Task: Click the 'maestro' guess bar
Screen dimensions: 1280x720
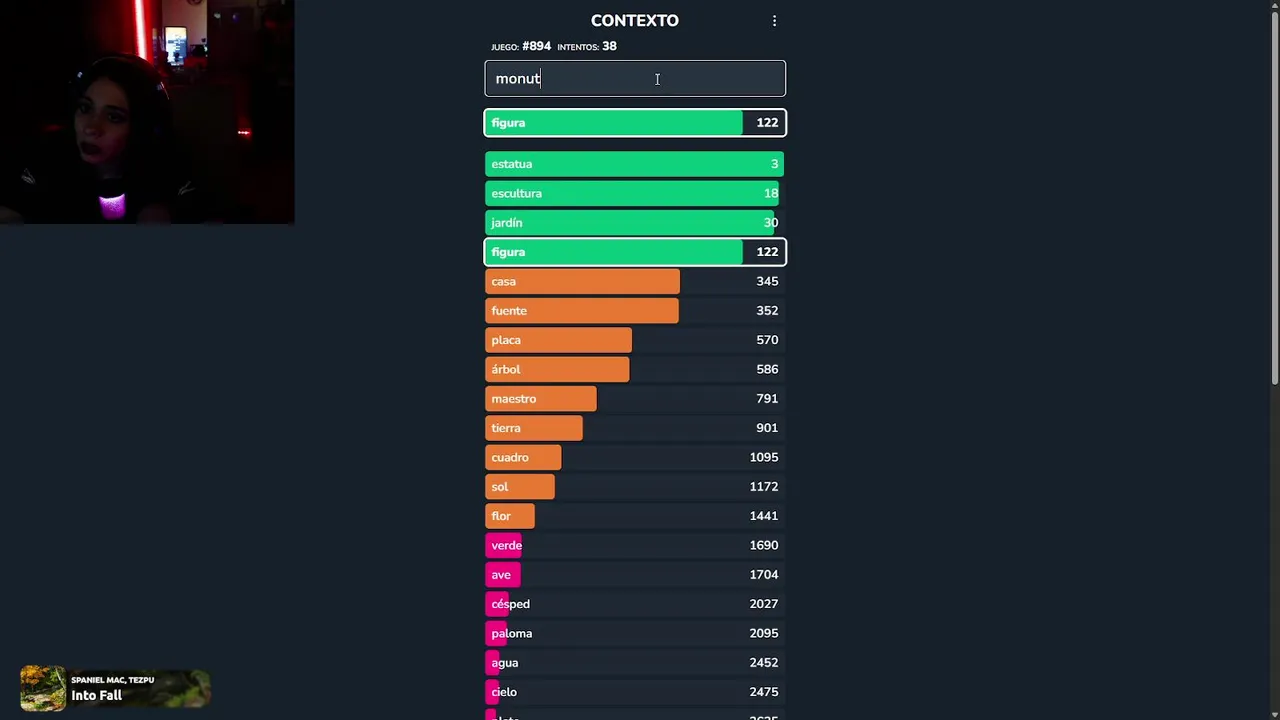Action: click(541, 399)
